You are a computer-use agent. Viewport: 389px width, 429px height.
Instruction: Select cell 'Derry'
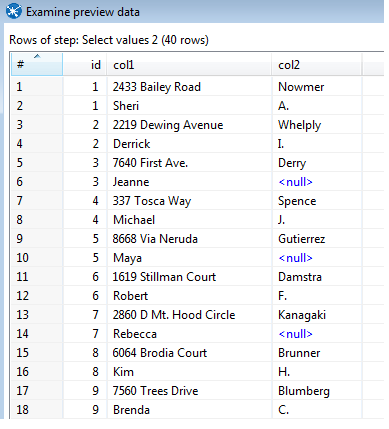pyautogui.click(x=317, y=163)
